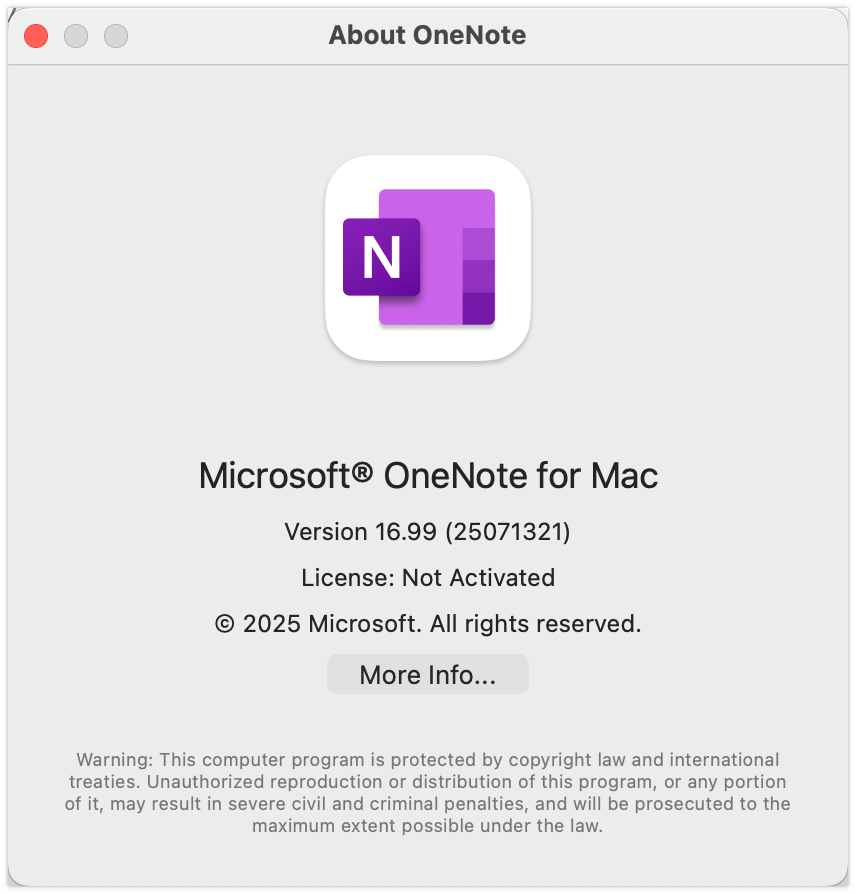Click the grayed-out zoom window button
The image size is (856, 894).
coord(116,36)
